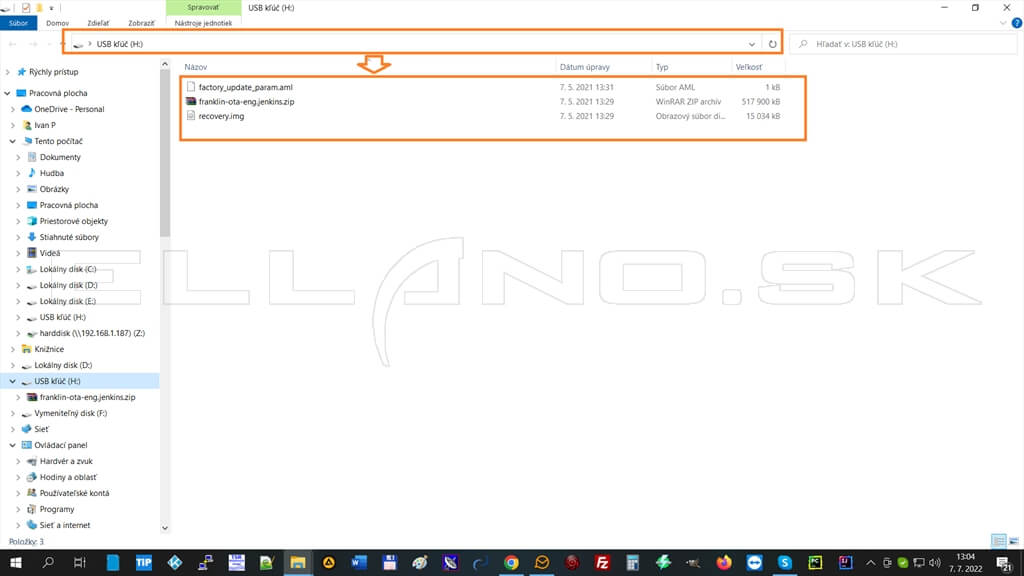Open the Hudba folder

point(52,173)
